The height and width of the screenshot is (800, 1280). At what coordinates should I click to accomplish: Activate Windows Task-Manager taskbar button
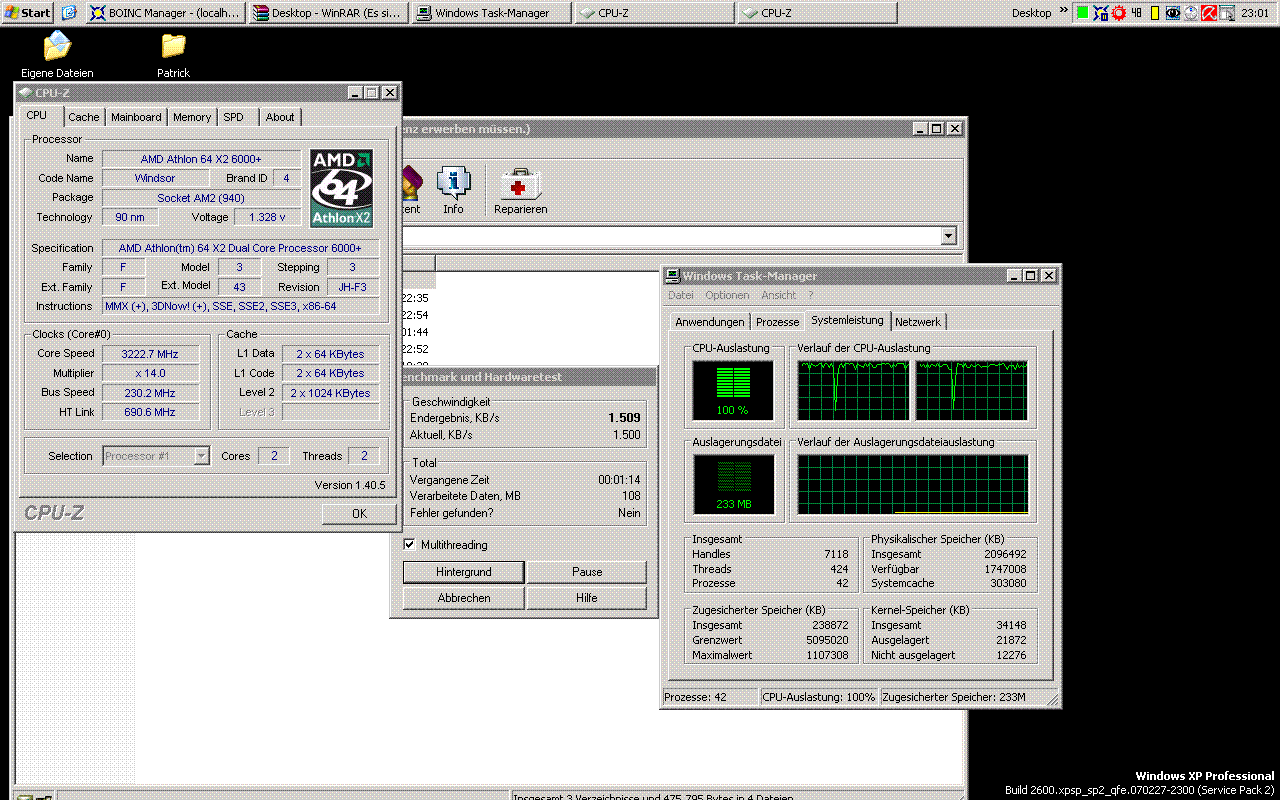[x=491, y=13]
